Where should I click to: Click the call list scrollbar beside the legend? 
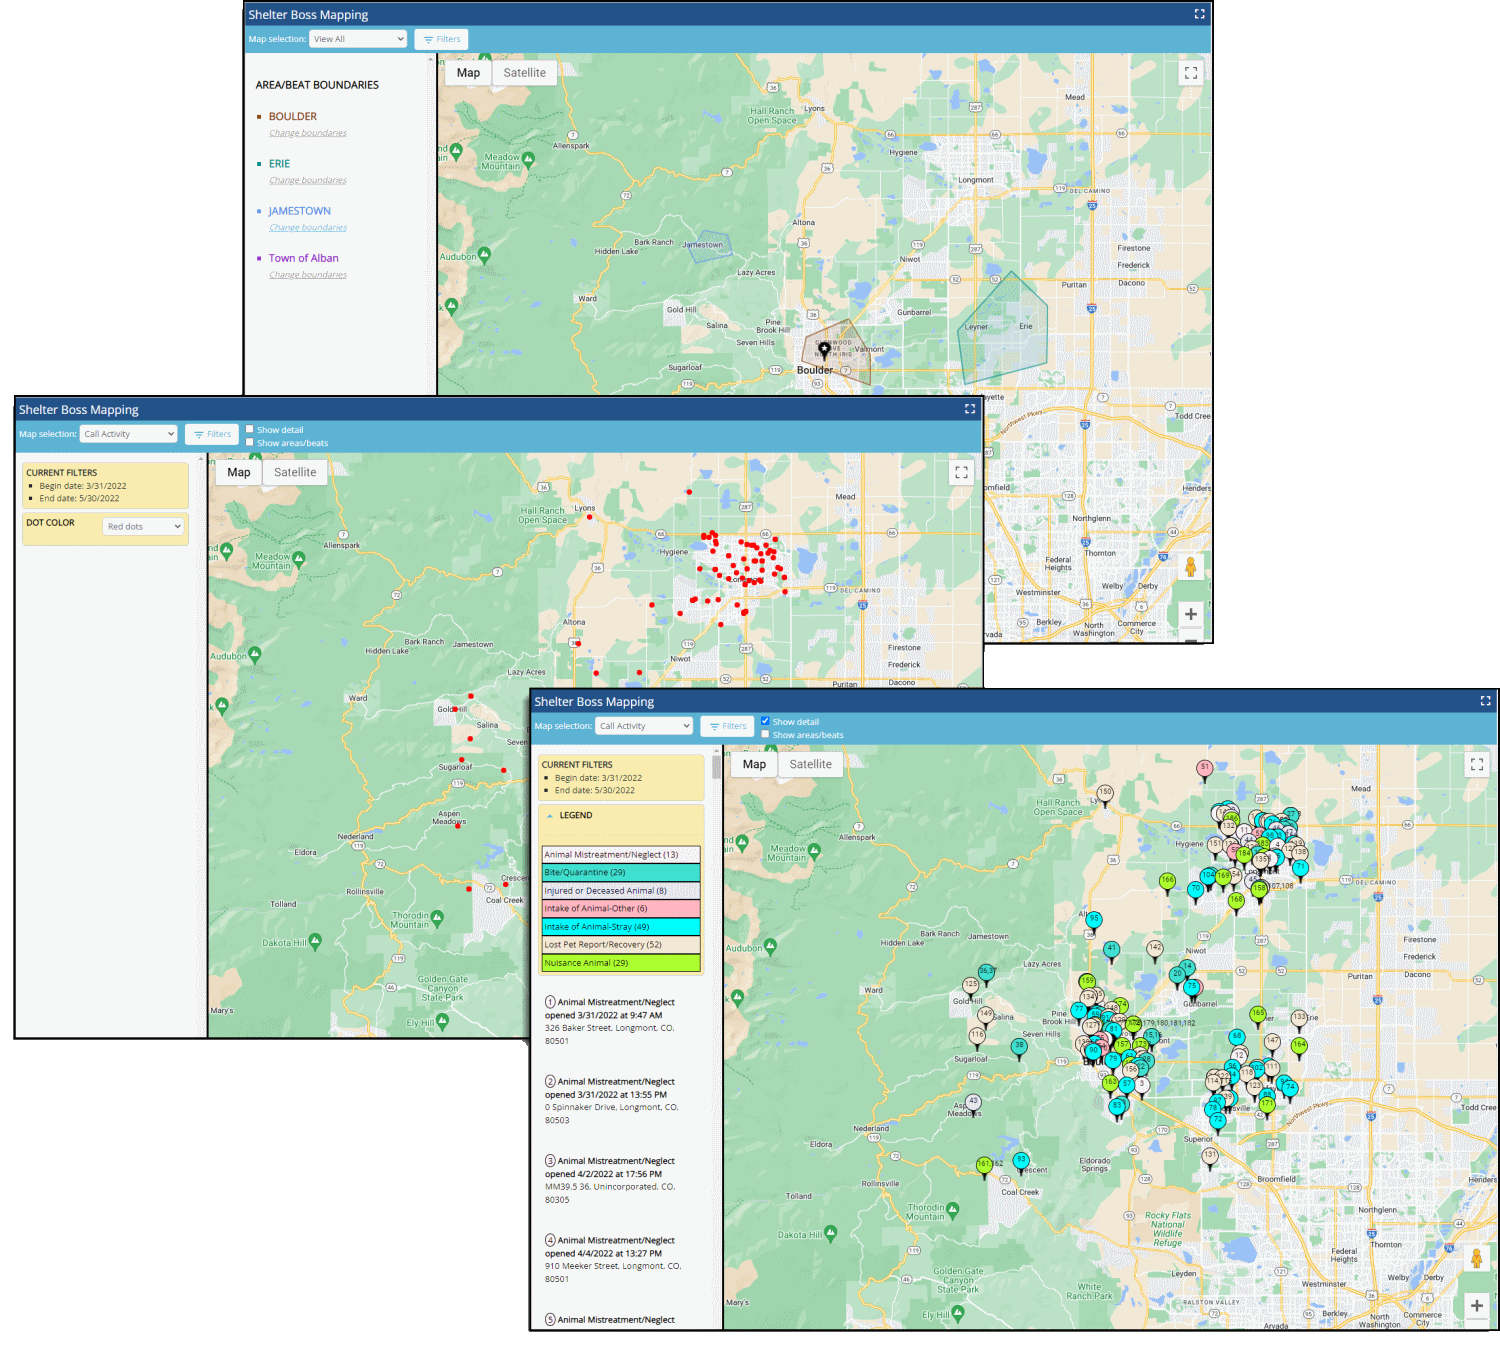[716, 768]
